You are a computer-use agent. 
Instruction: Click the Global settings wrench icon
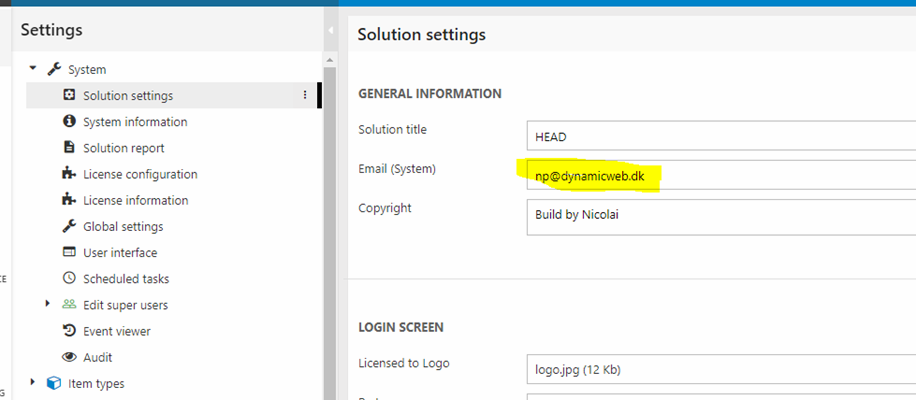[69, 226]
